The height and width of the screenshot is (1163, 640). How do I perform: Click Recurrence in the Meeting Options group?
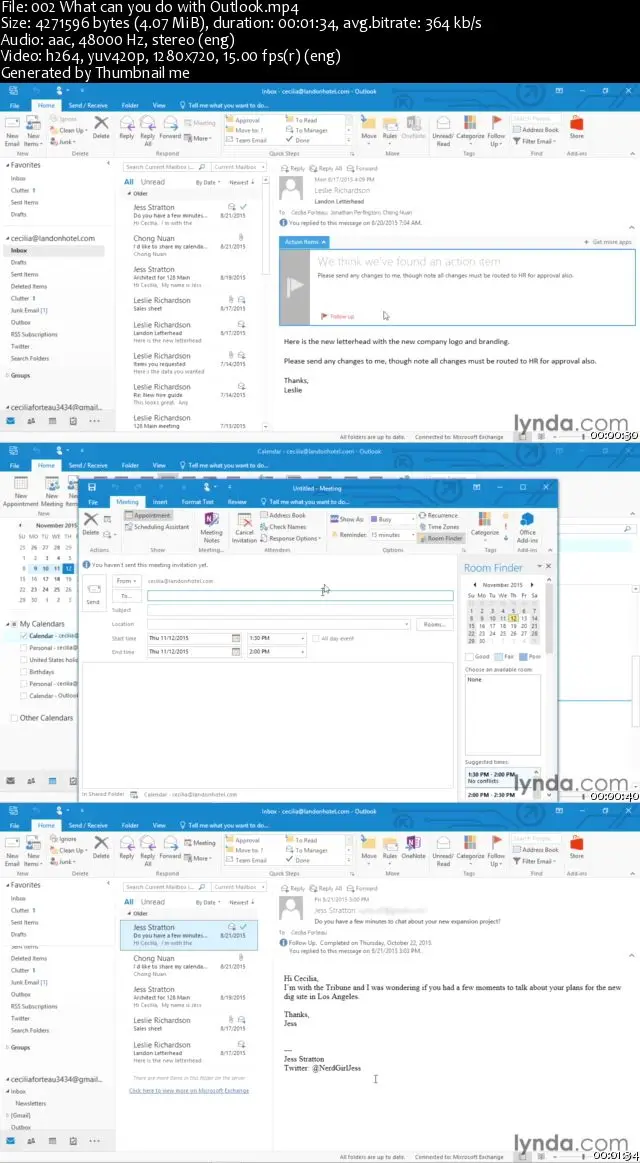click(438, 515)
